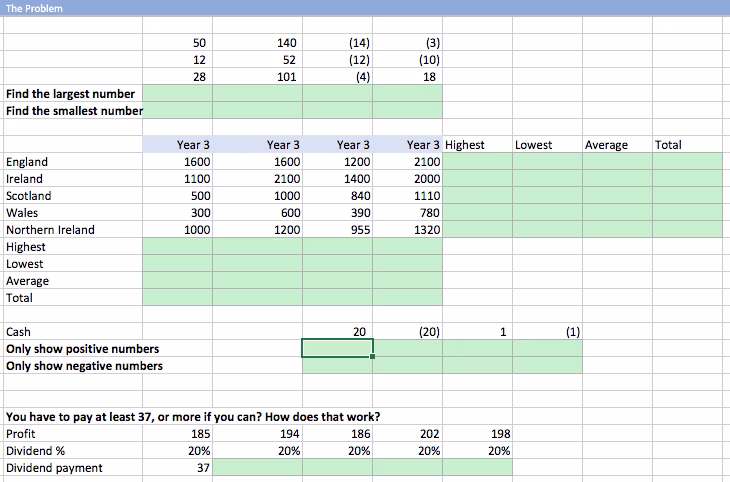The width and height of the screenshot is (730, 482).
Task: Select the Cash row label
Action: [x=73, y=332]
